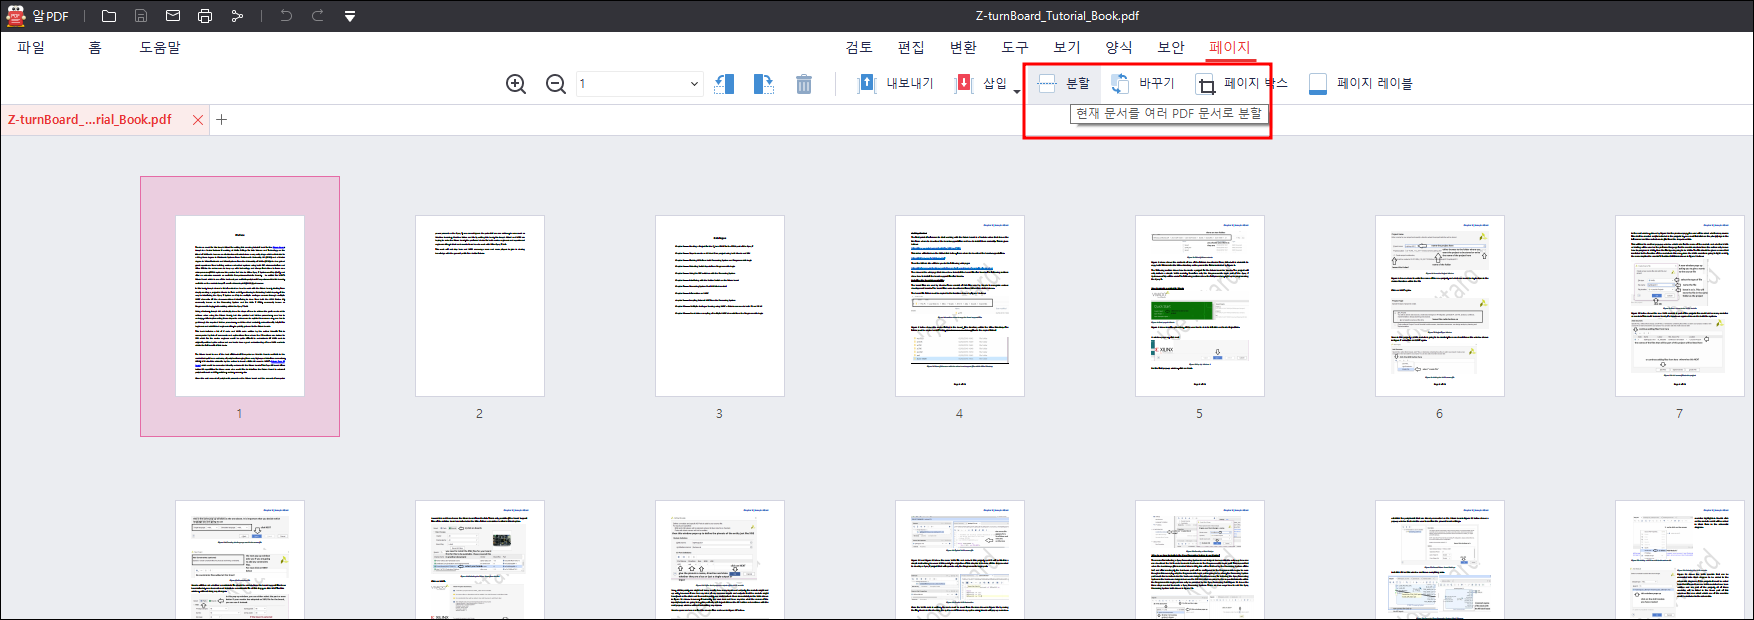Rotate page counterclockwise icon
The image size is (1754, 620).
coord(724,84)
